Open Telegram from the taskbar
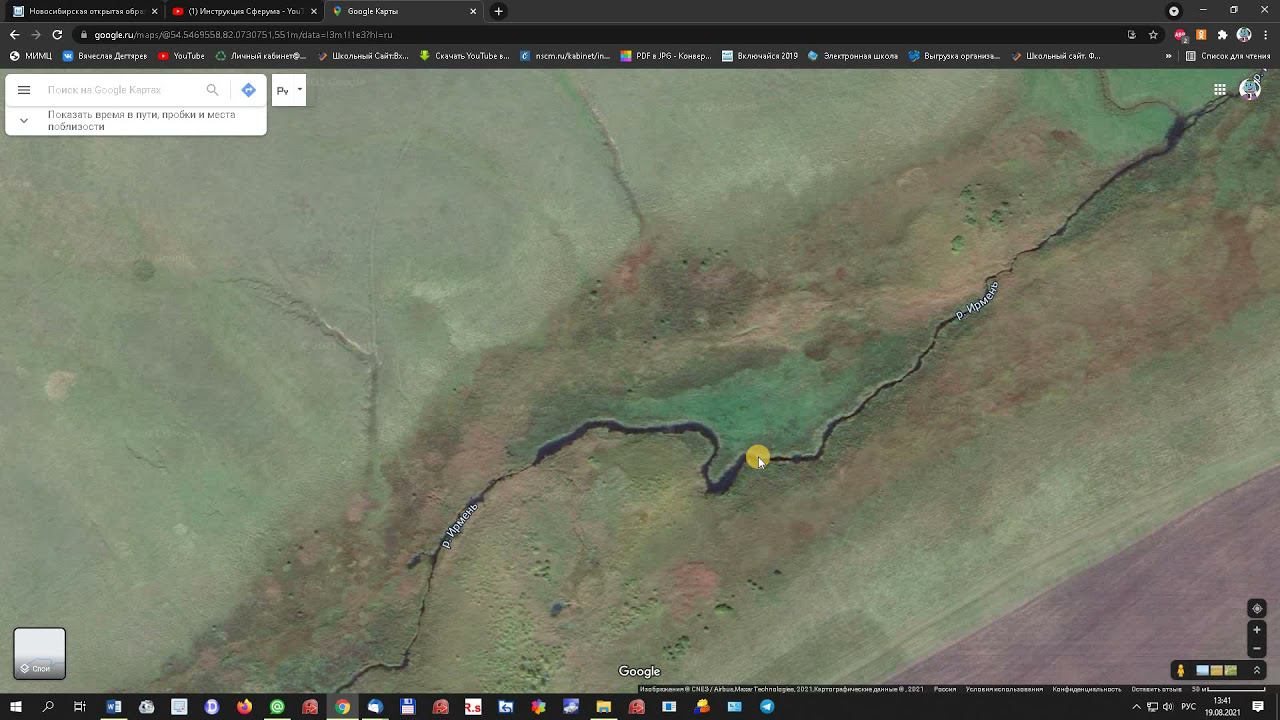 [x=767, y=707]
